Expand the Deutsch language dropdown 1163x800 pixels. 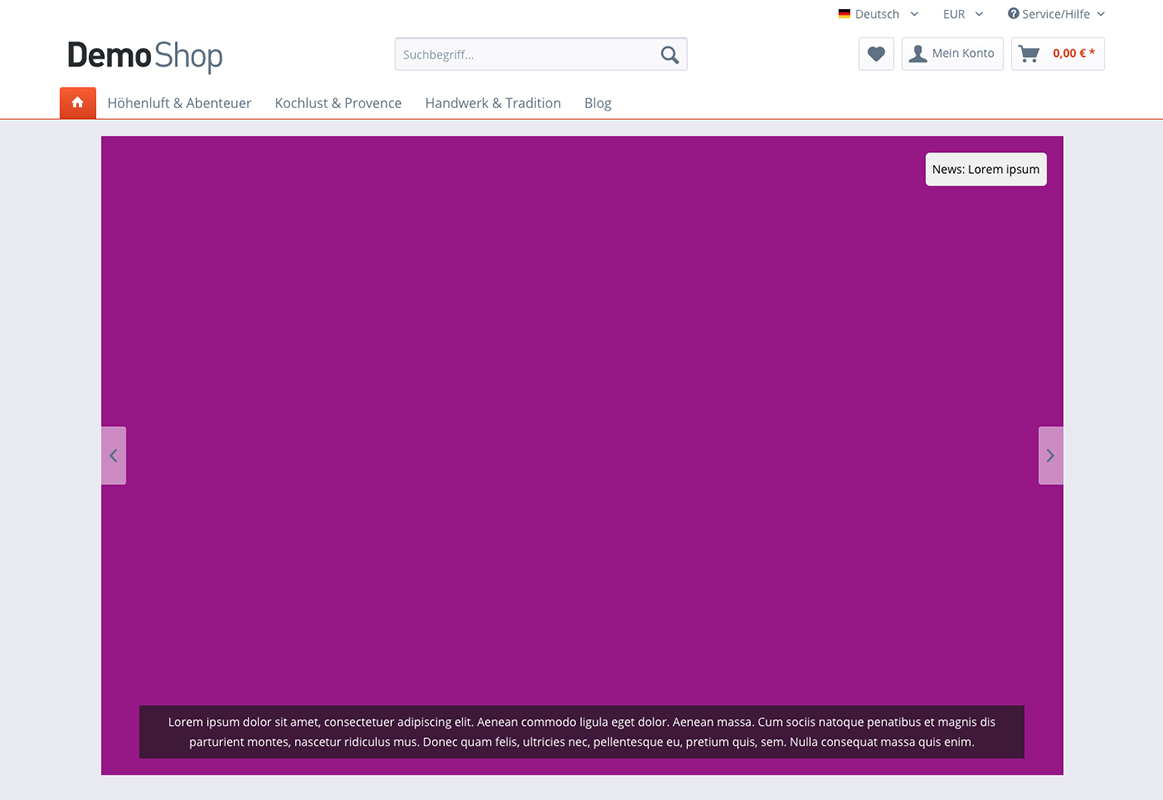pyautogui.click(x=878, y=14)
